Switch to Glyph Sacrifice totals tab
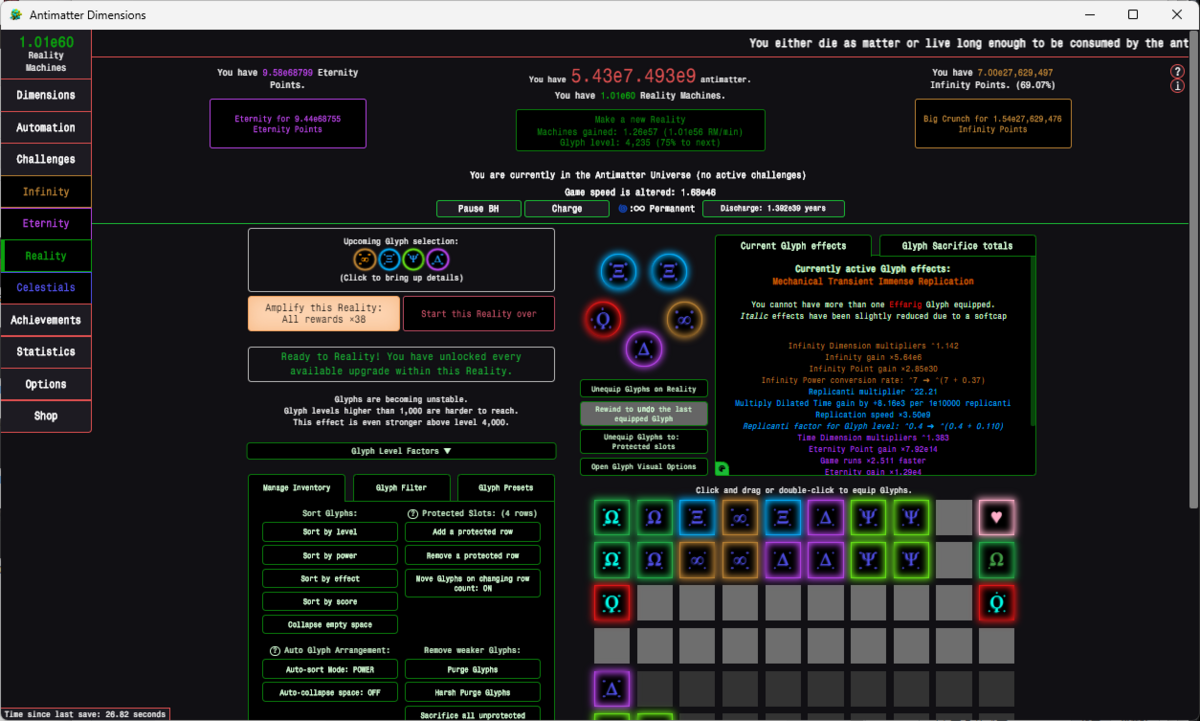 [x=957, y=246]
